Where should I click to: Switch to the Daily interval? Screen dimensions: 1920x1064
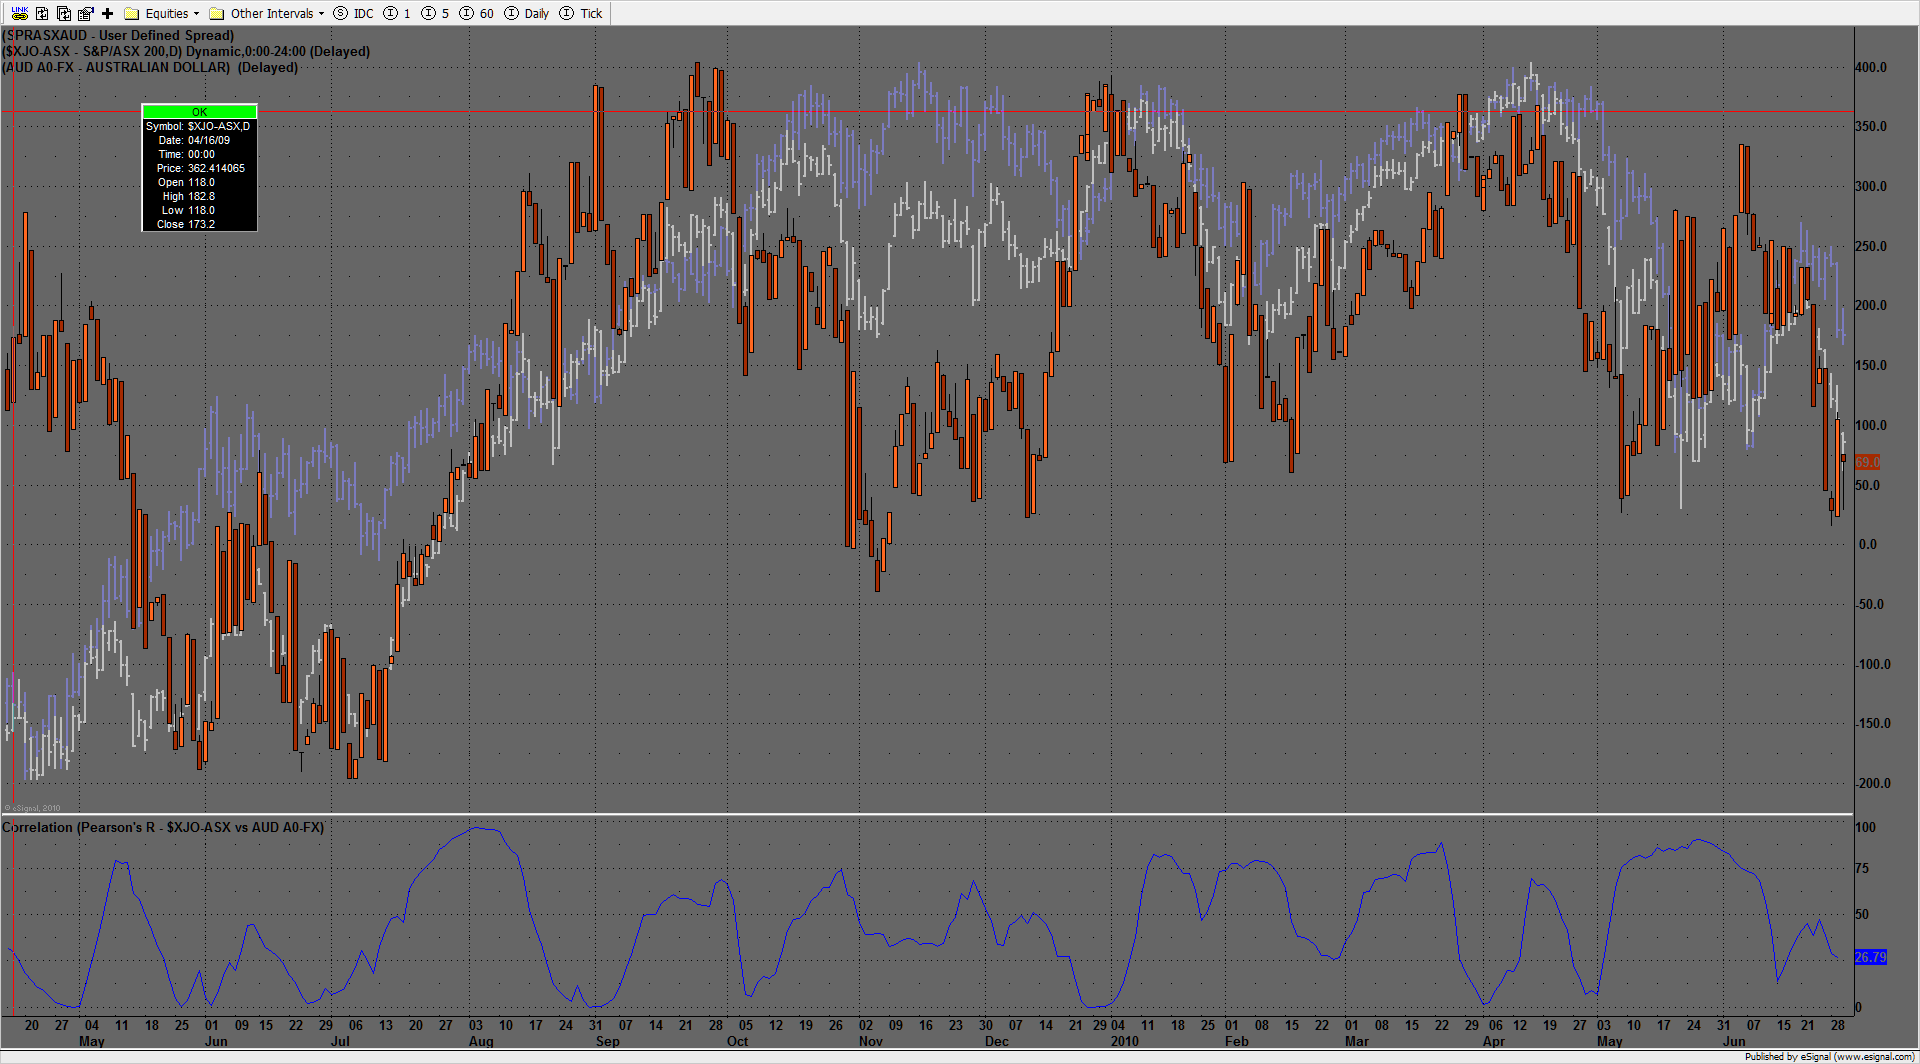[x=537, y=14]
